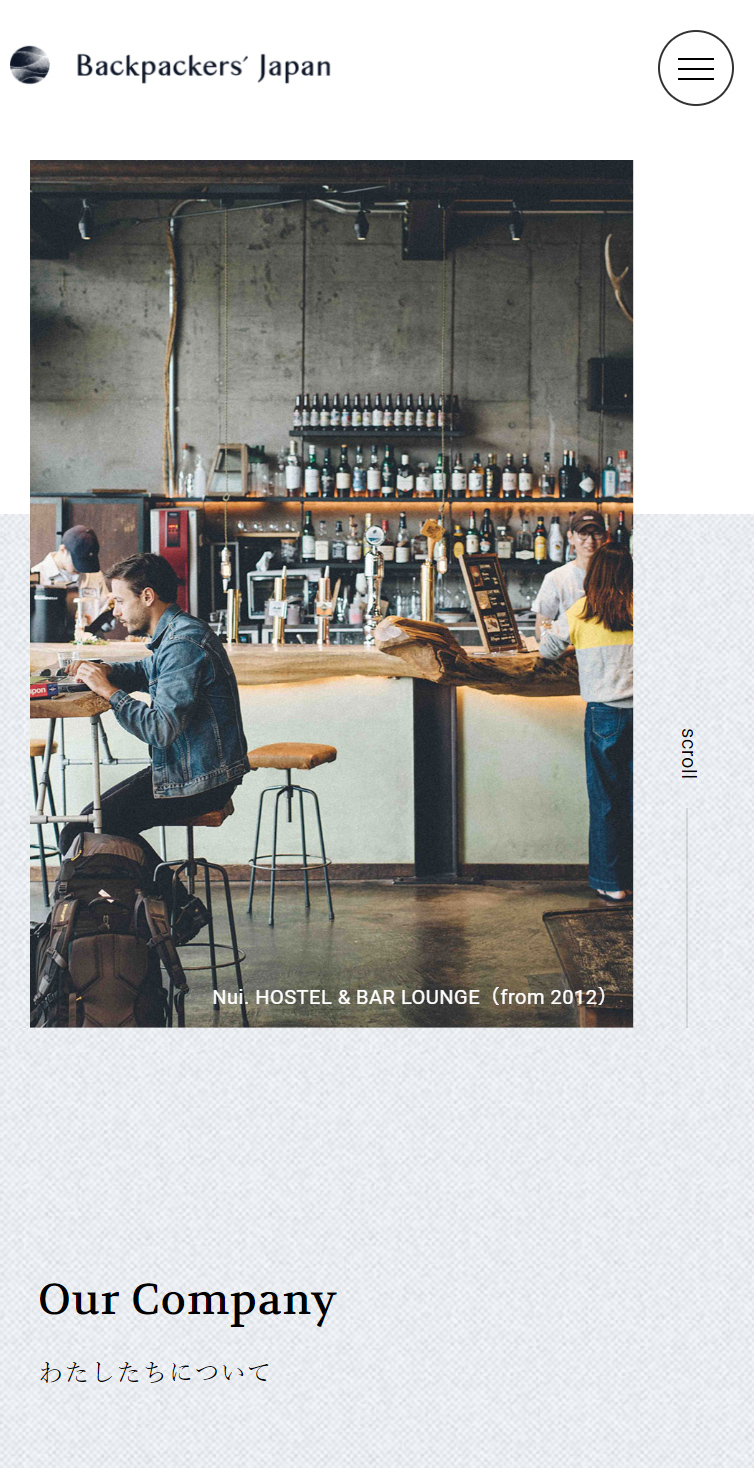The width and height of the screenshot is (754, 1468).
Task: Click the black pillar supporting the wooden counter
Action: click(x=436, y=780)
